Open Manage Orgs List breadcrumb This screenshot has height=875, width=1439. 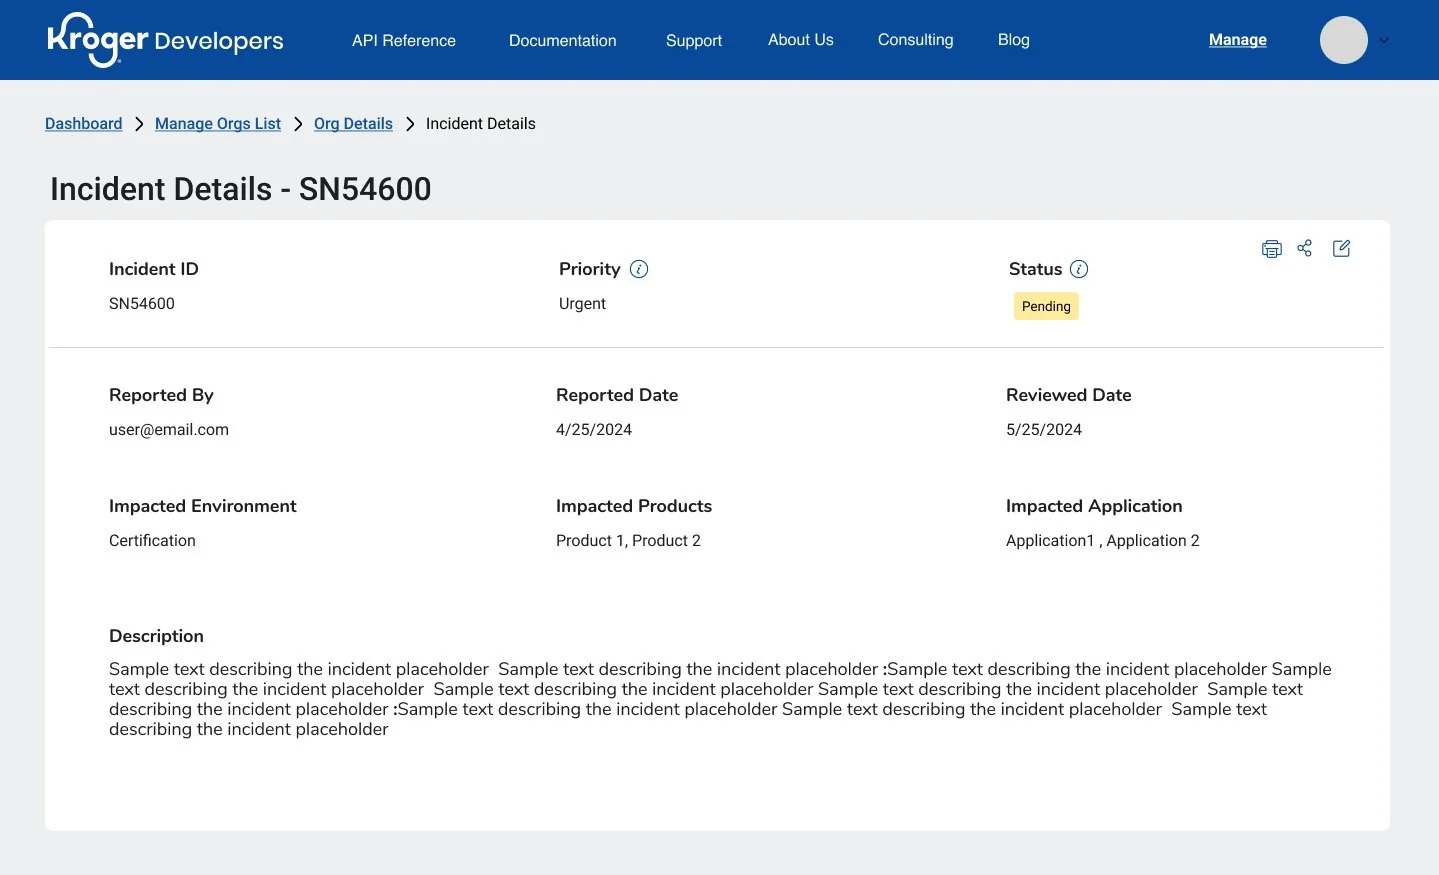pyautogui.click(x=218, y=124)
